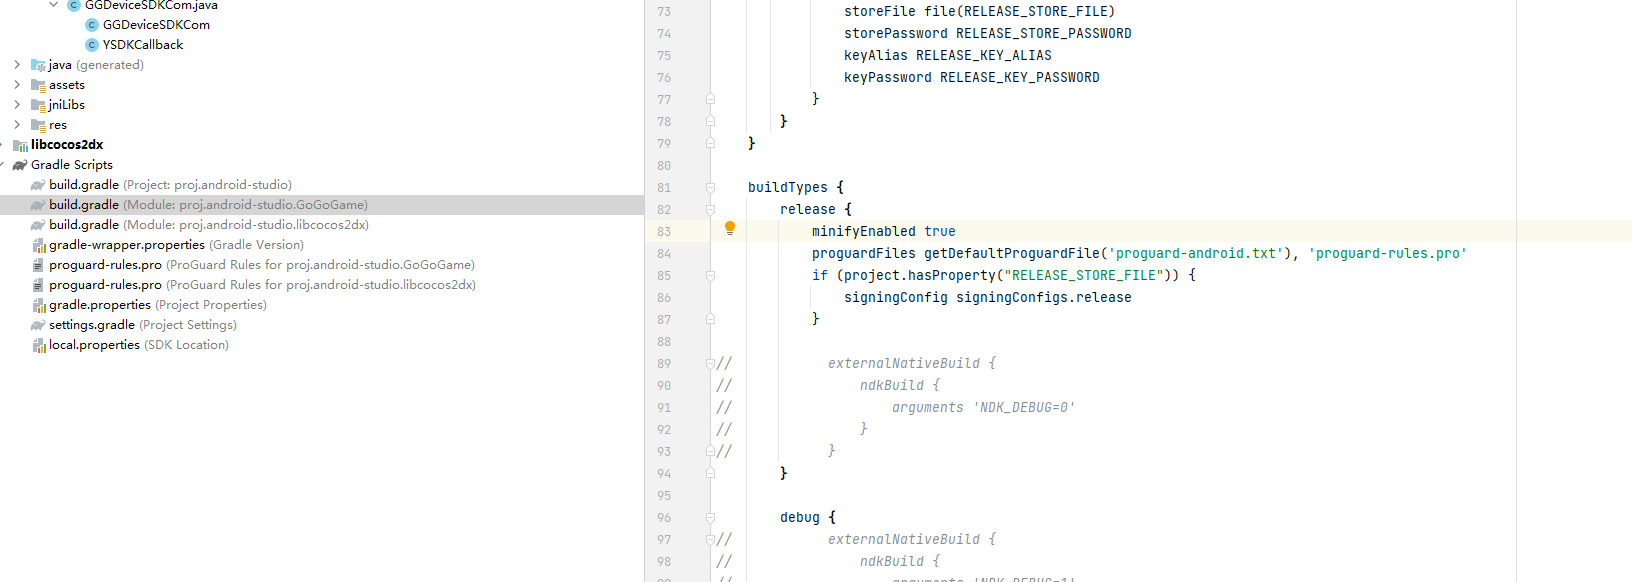
Task: Click line number 83 in the gutter
Action: pyautogui.click(x=664, y=231)
